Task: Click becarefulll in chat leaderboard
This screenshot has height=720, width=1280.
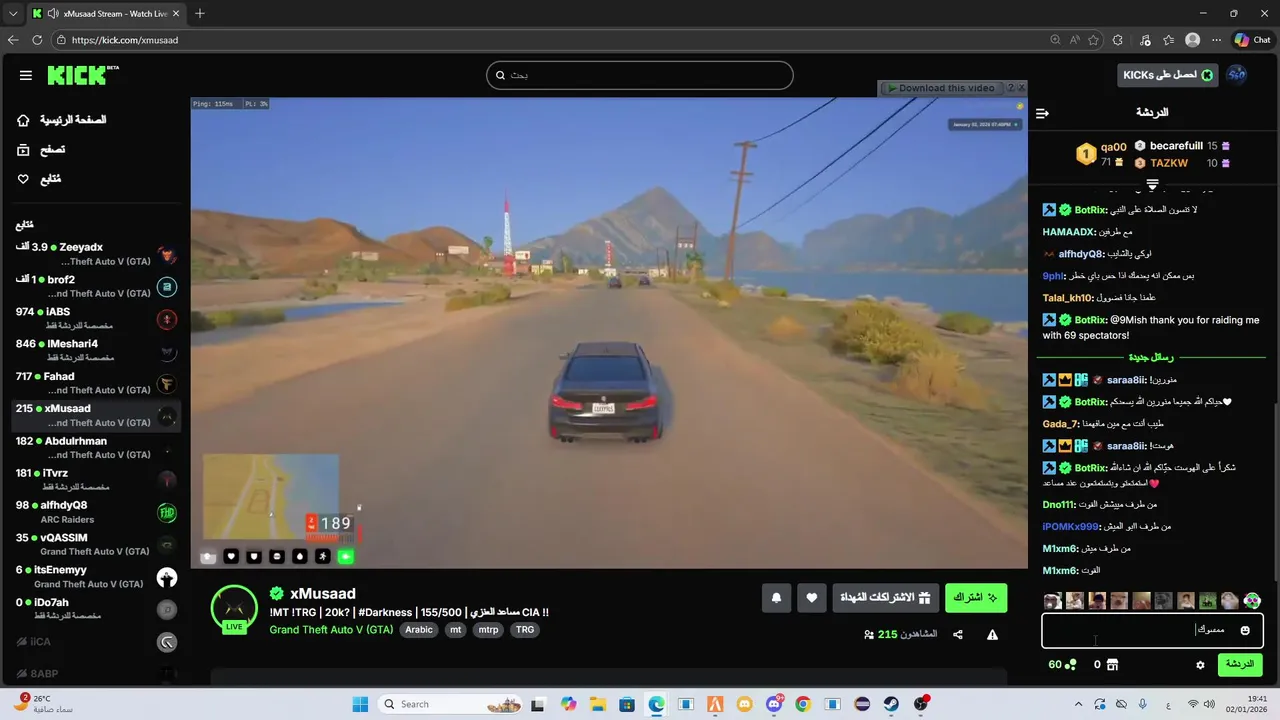Action: [1176, 146]
